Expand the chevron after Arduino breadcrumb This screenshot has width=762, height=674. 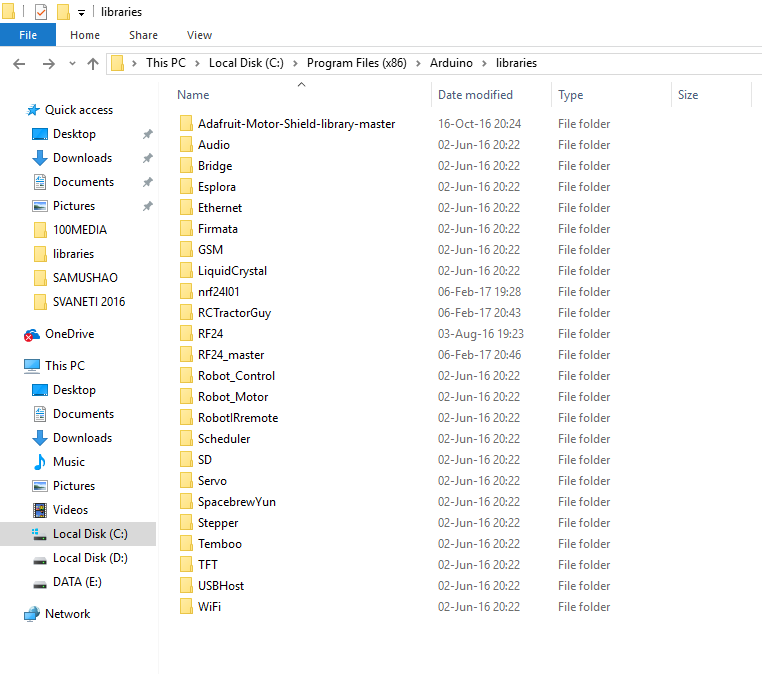click(484, 64)
